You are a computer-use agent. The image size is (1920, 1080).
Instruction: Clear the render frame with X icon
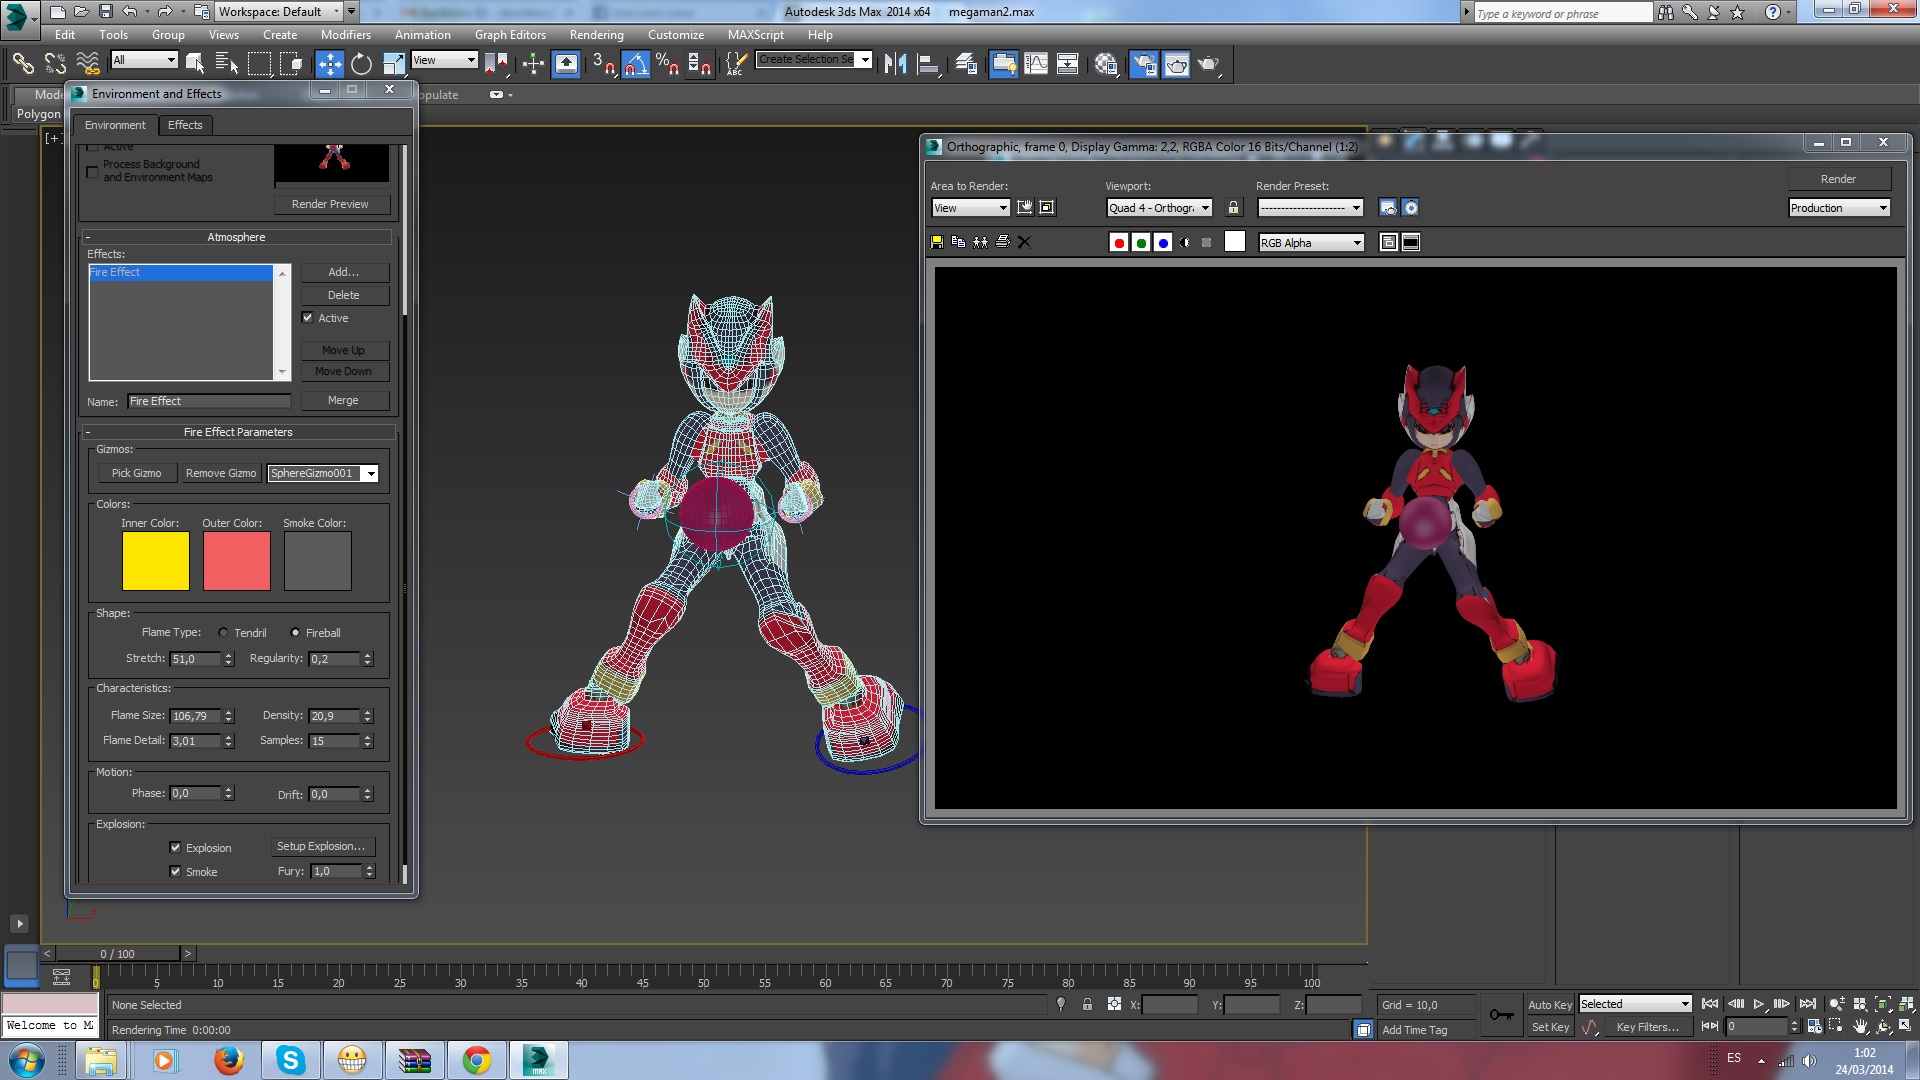point(1024,242)
